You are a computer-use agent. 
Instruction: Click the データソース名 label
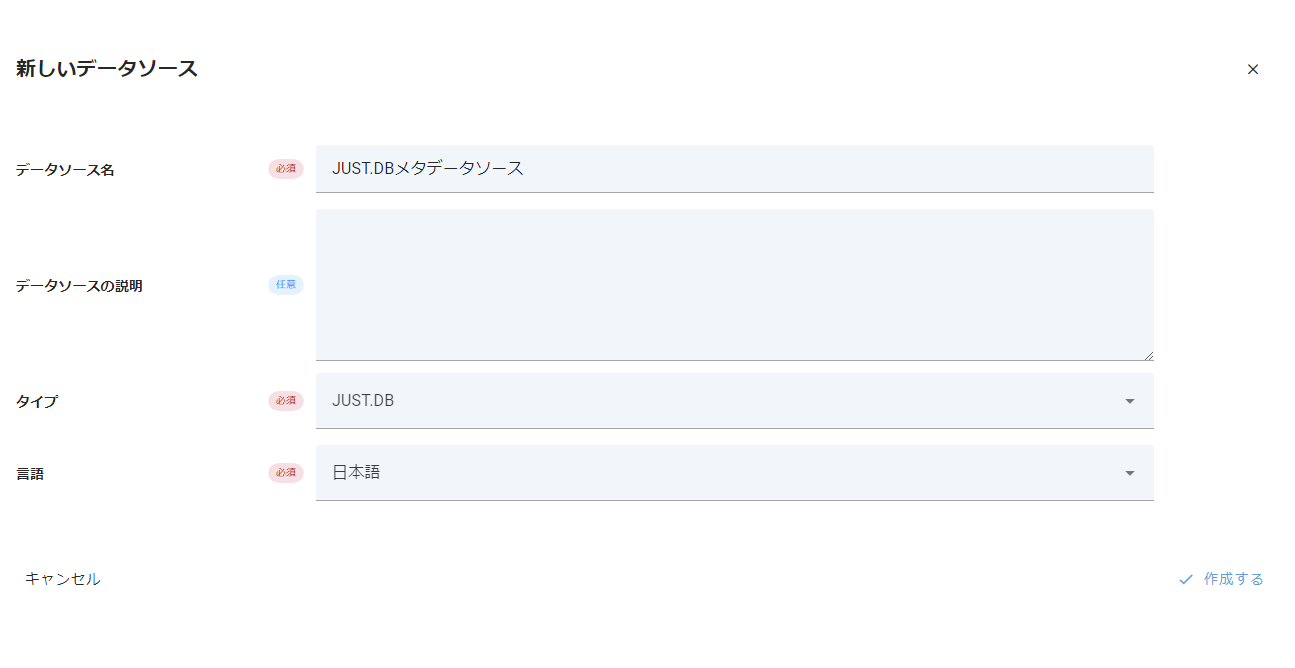point(65,170)
